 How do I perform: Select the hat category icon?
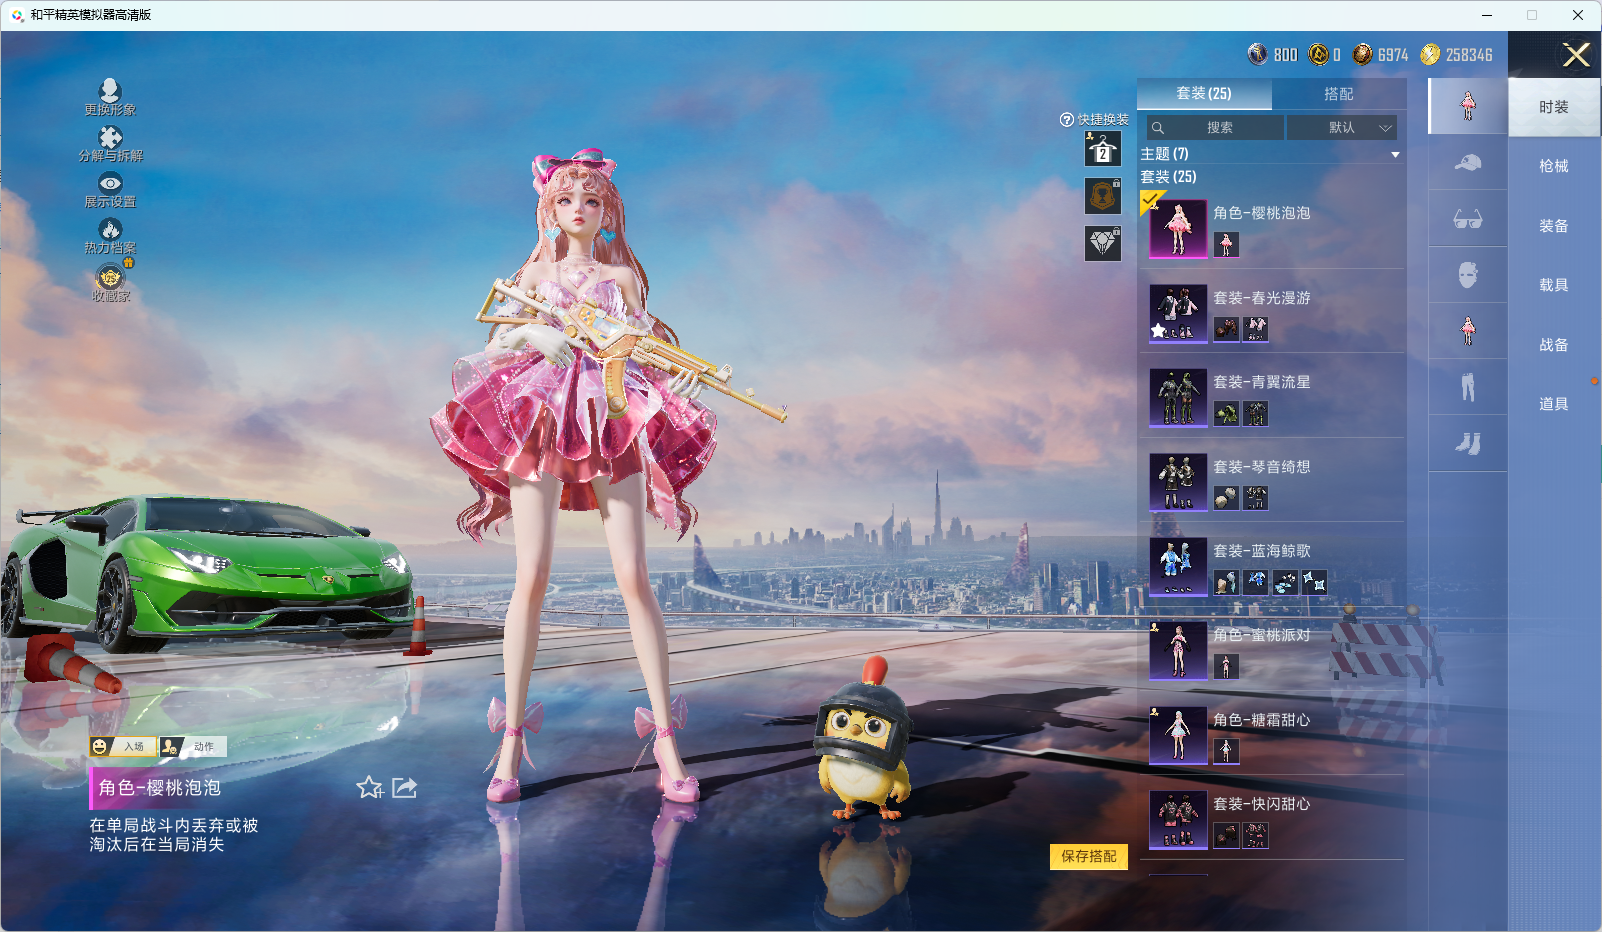point(1467,163)
